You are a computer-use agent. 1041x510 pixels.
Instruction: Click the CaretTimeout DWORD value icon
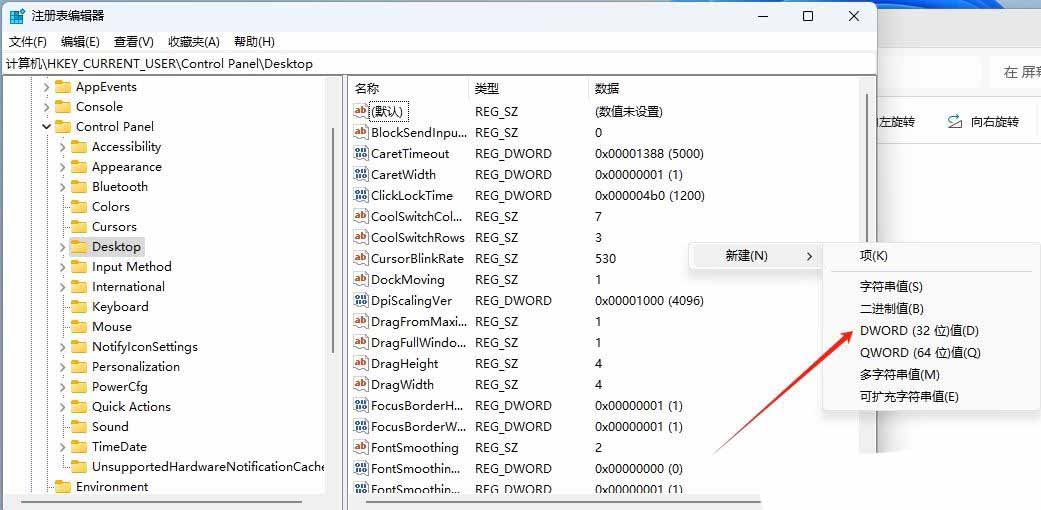[x=361, y=154]
